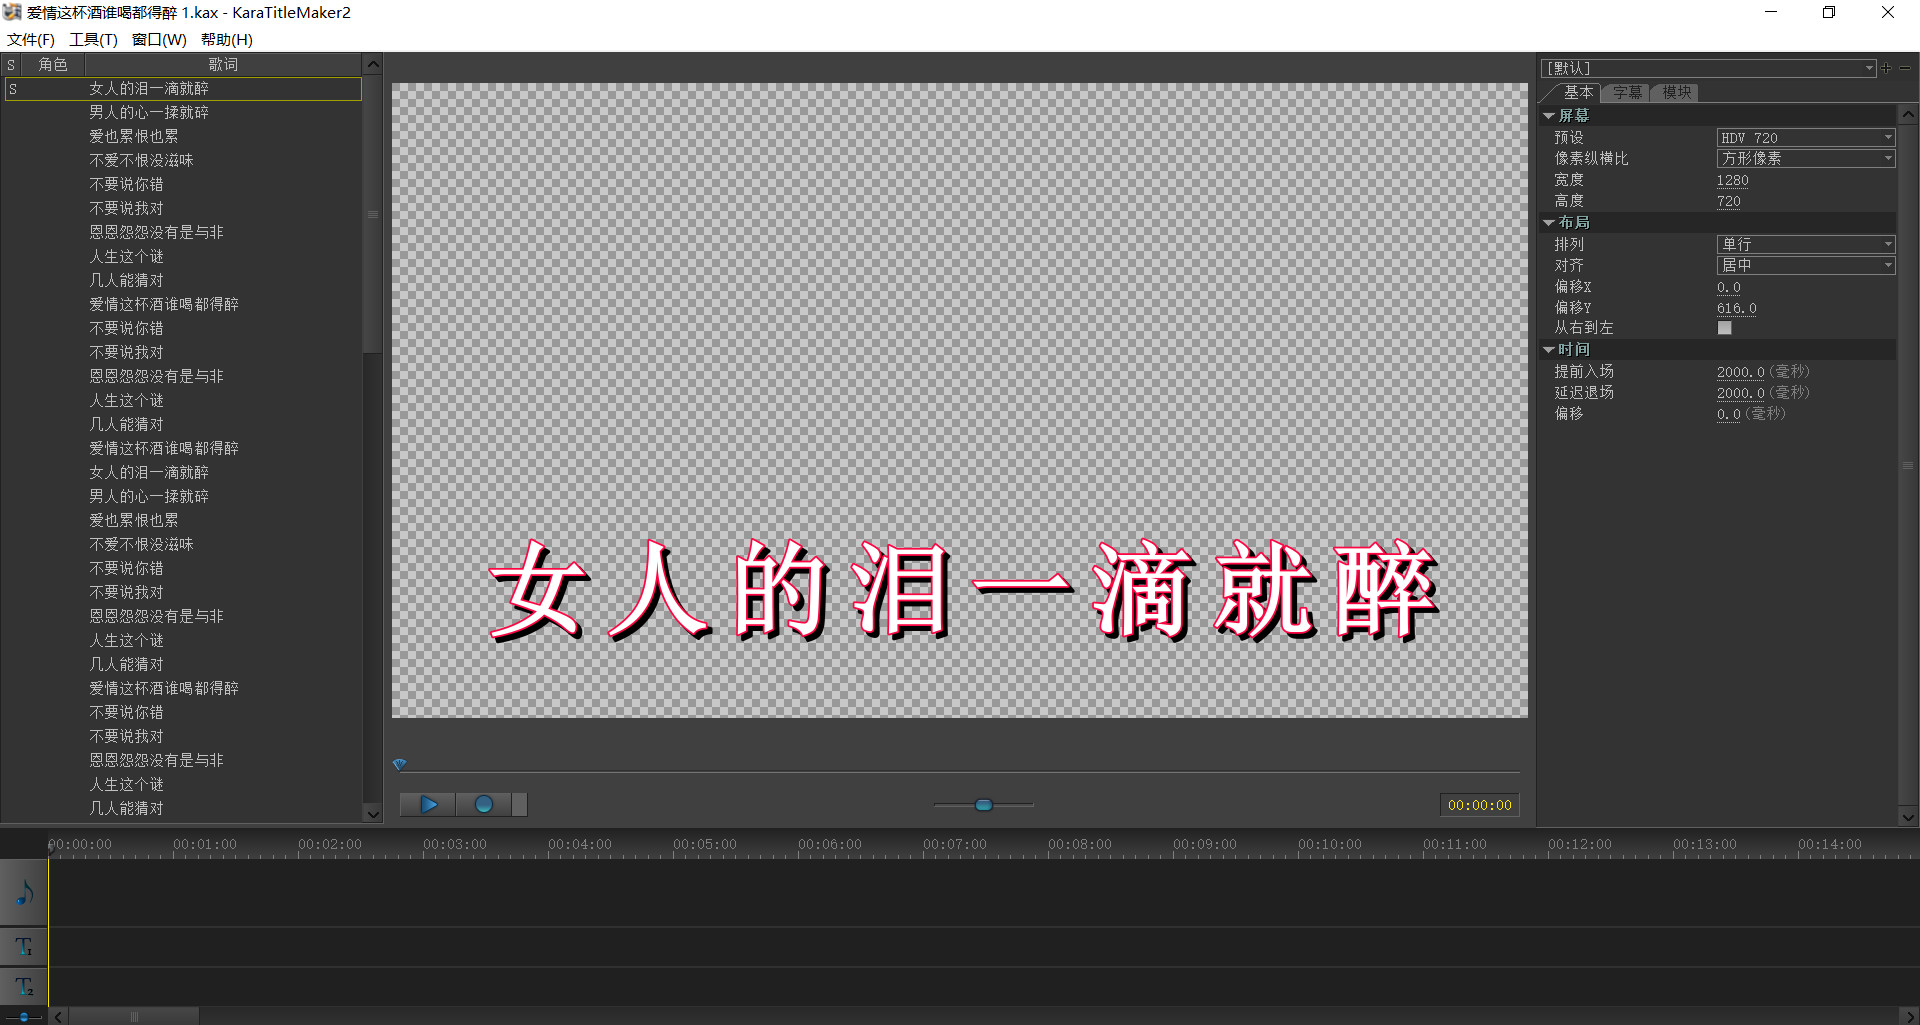Collapse the 布局 section
Image resolution: width=1920 pixels, height=1025 pixels.
1549,223
